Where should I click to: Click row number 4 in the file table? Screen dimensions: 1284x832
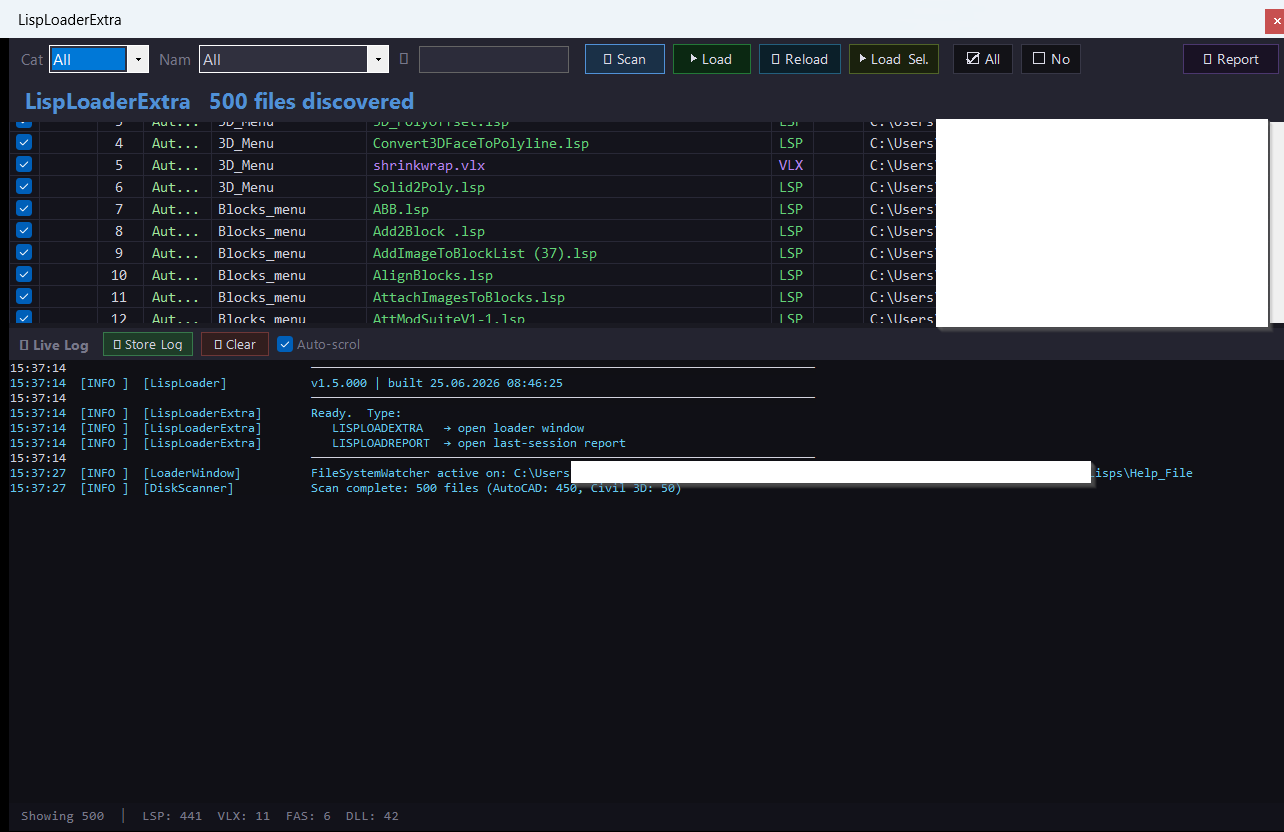[x=119, y=143]
